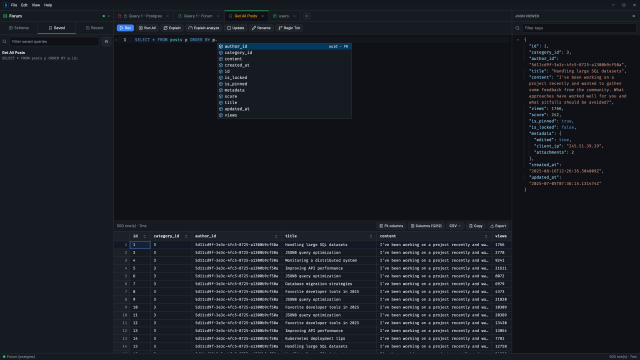Collapse the code fold arrow on line 1
This screenshot has height=360, width=640.
coord(116,40)
